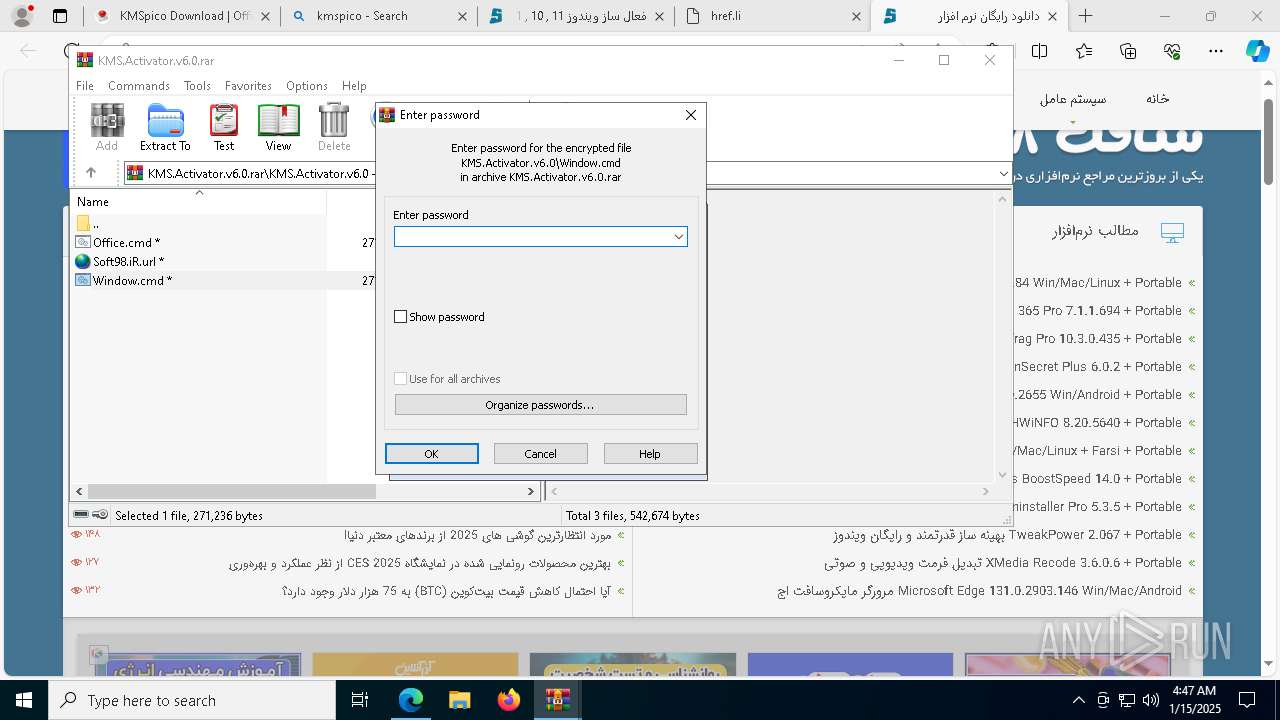Viewport: 1280px width, 720px height.
Task: Click the Name column header sort
Action: coord(198,201)
